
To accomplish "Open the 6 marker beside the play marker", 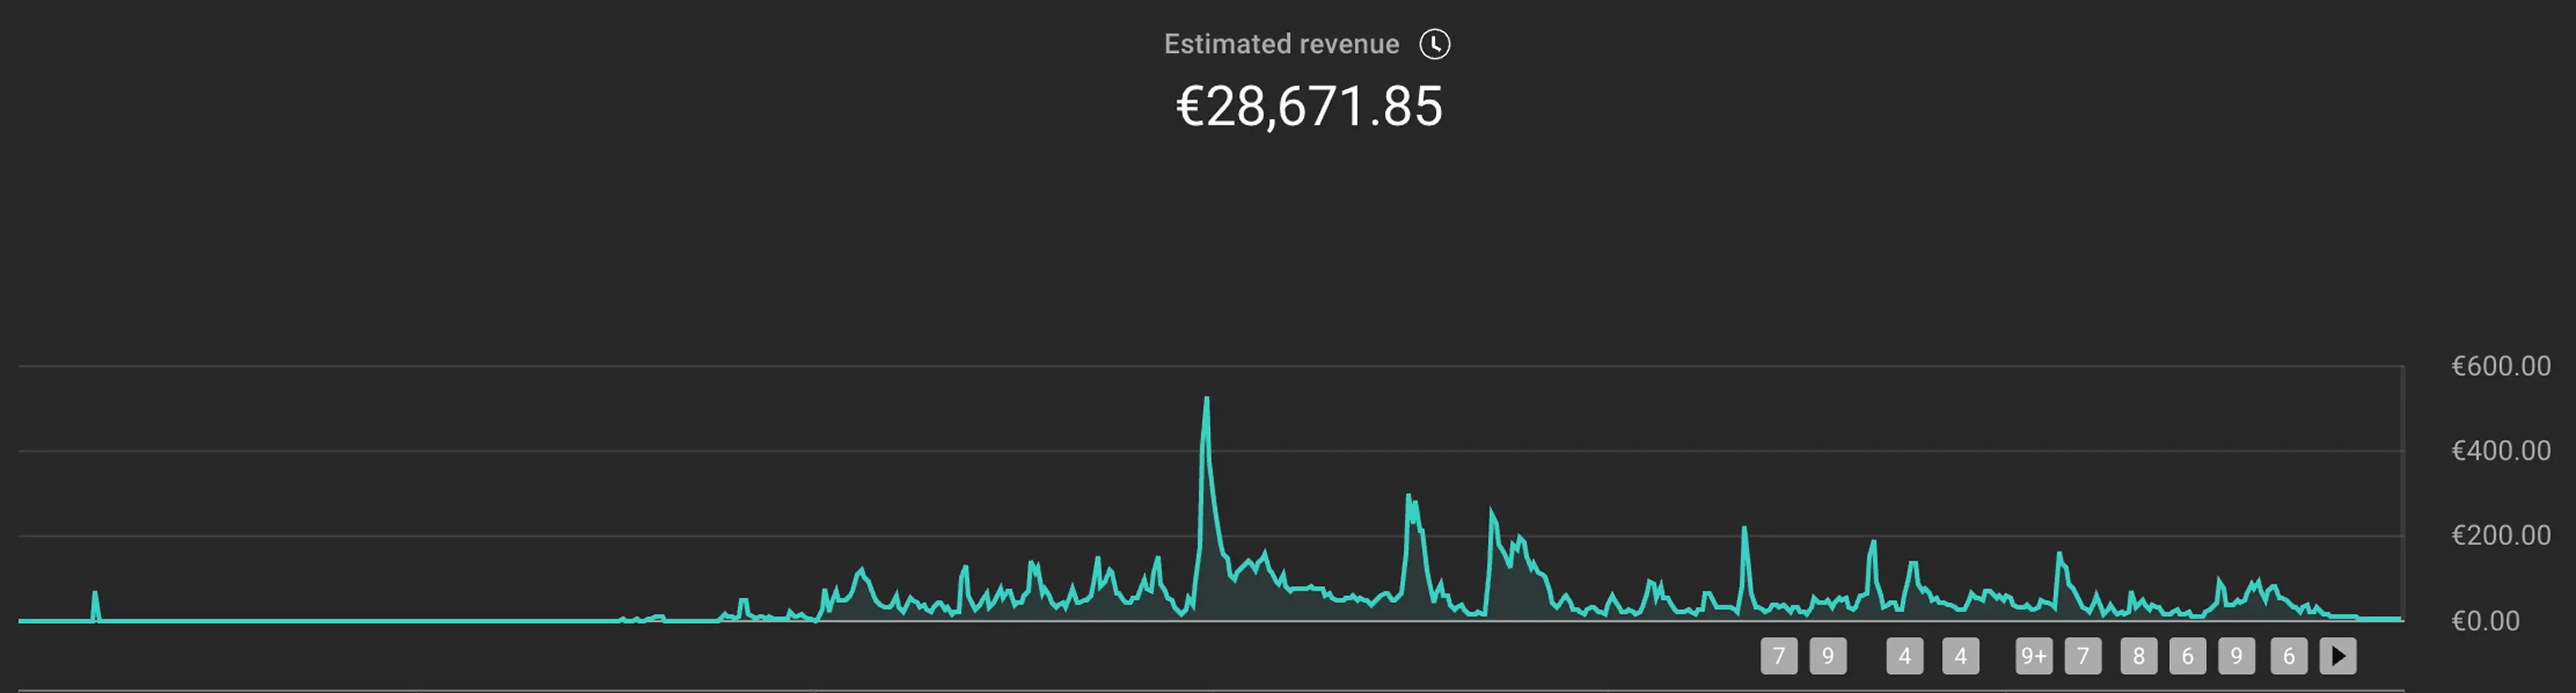I will point(2289,656).
